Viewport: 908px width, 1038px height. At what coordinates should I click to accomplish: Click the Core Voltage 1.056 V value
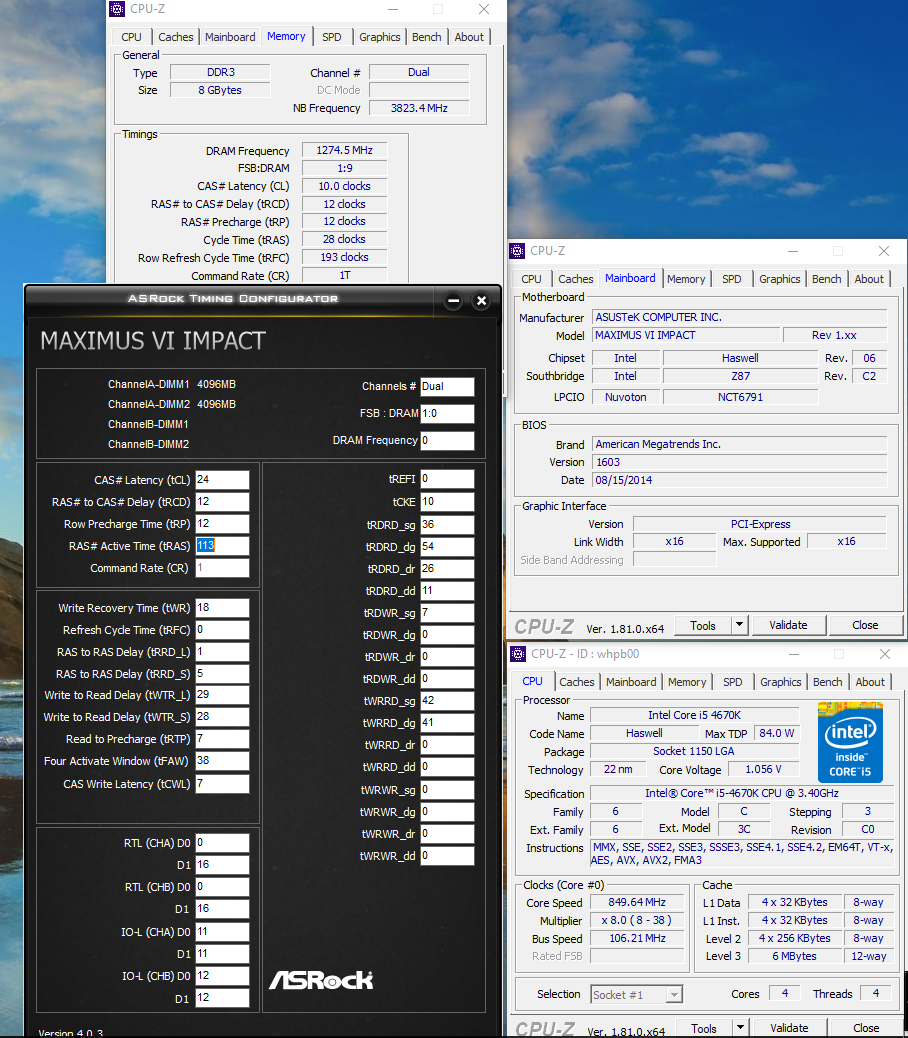[x=763, y=769]
